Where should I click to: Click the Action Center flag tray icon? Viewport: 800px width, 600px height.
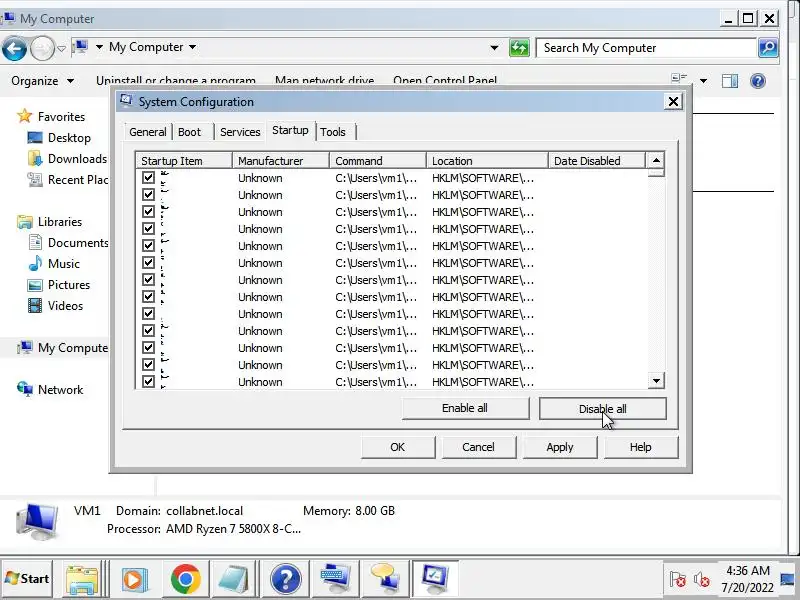click(678, 579)
